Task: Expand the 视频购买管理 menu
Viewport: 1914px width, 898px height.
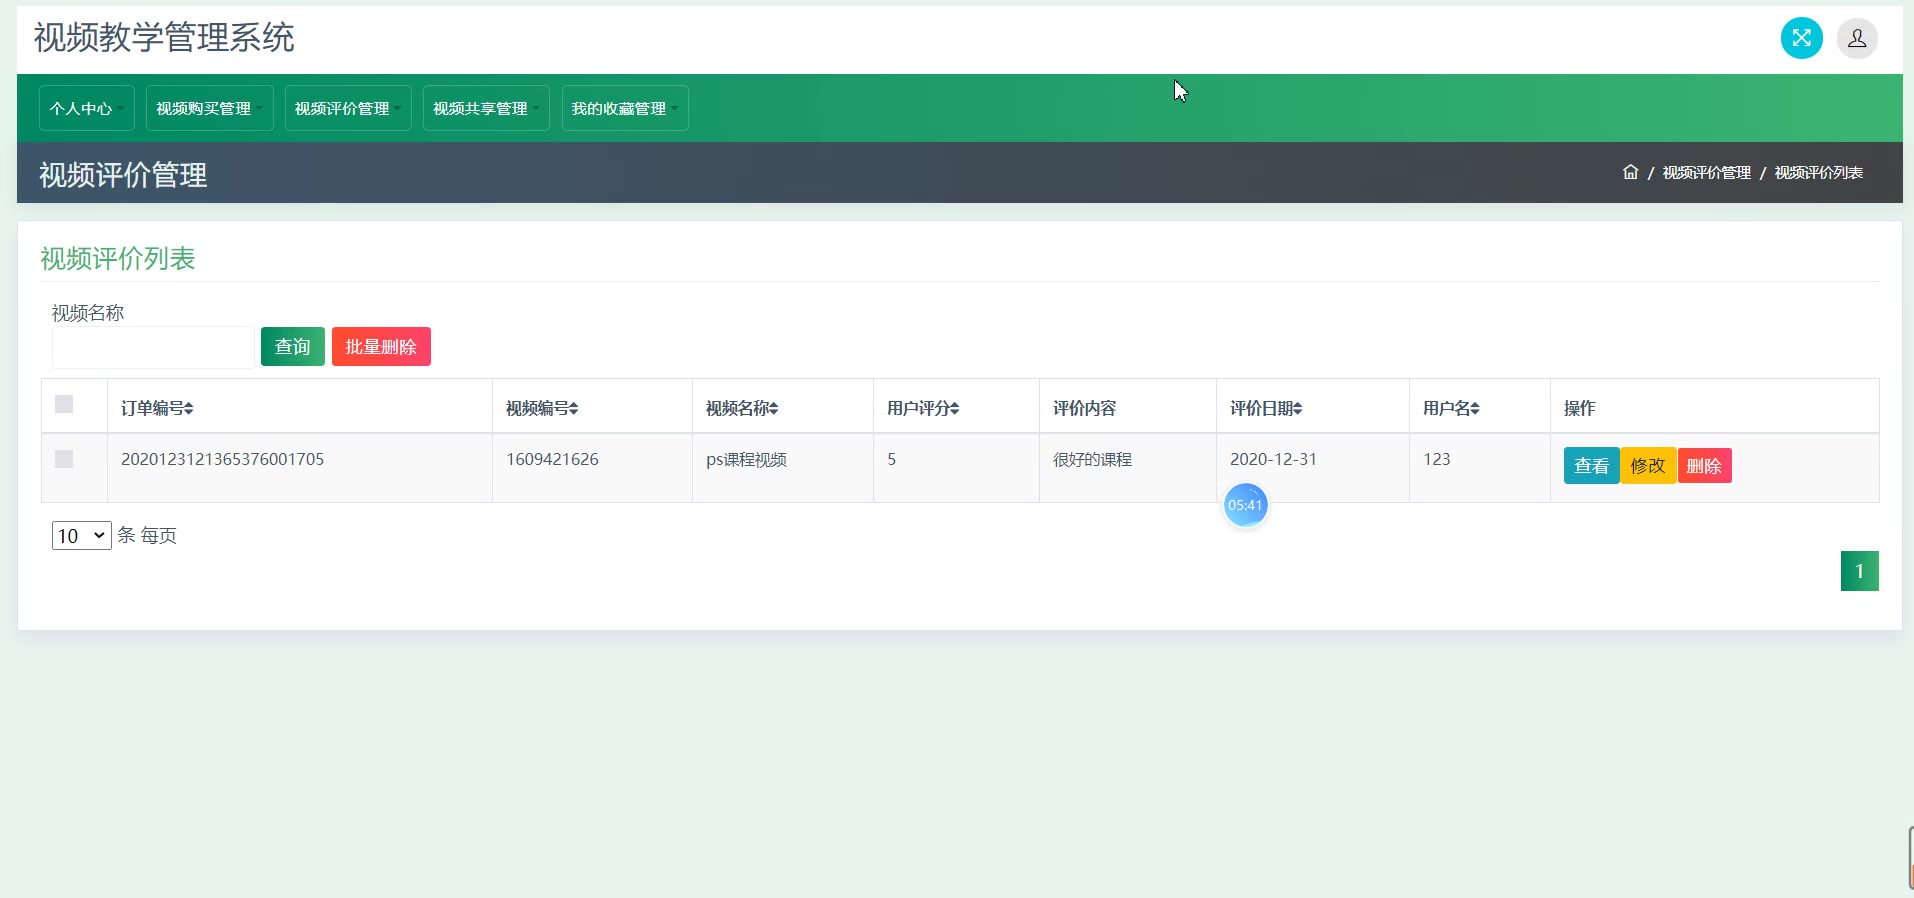Action: tap(209, 108)
